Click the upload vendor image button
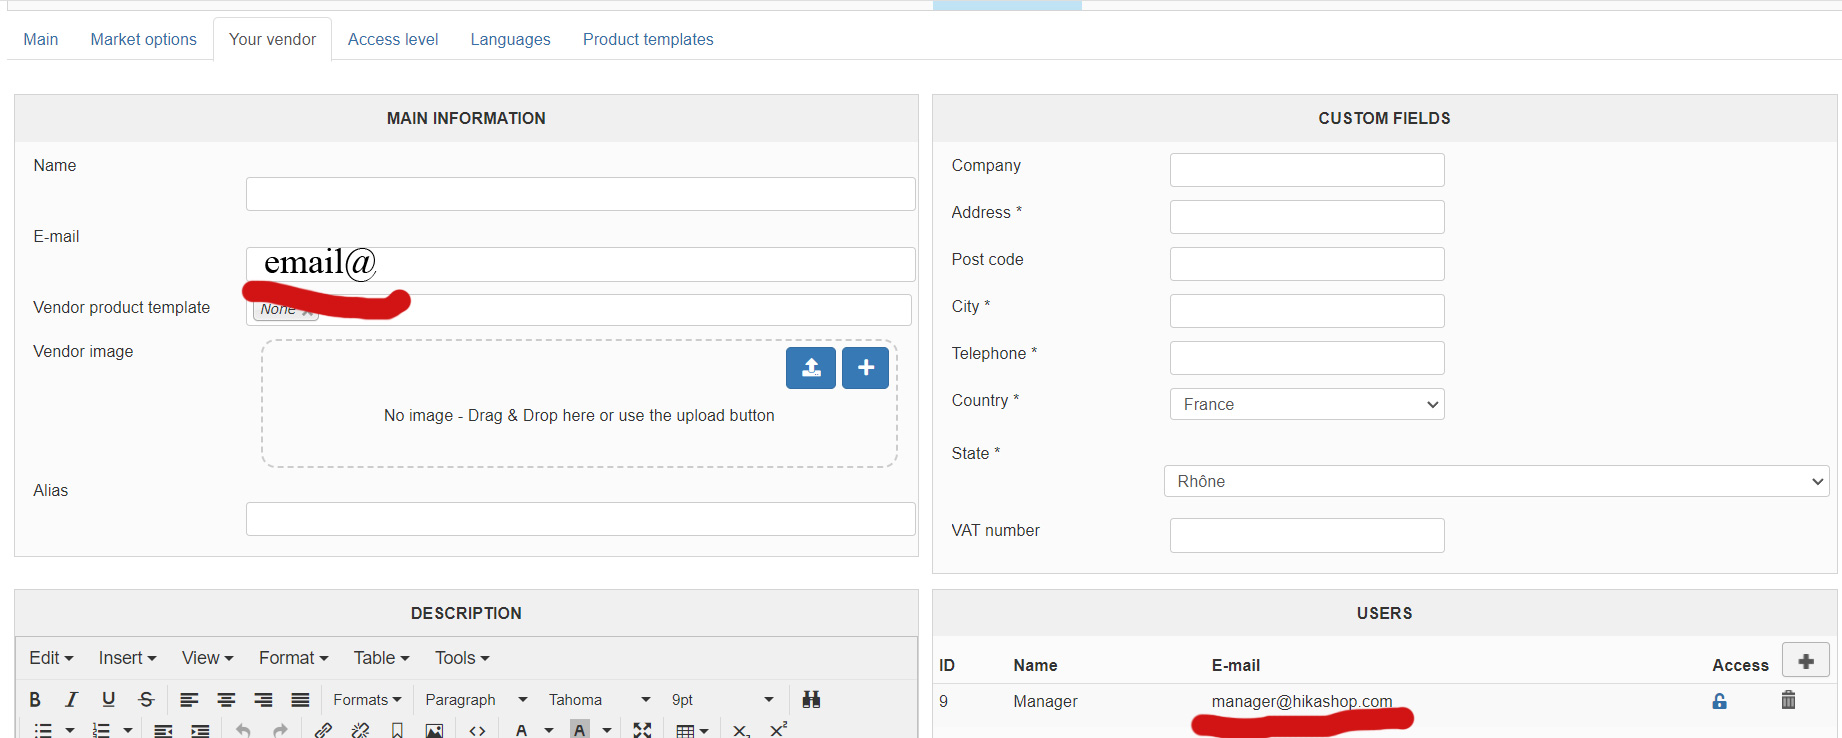The image size is (1842, 738). (x=810, y=368)
